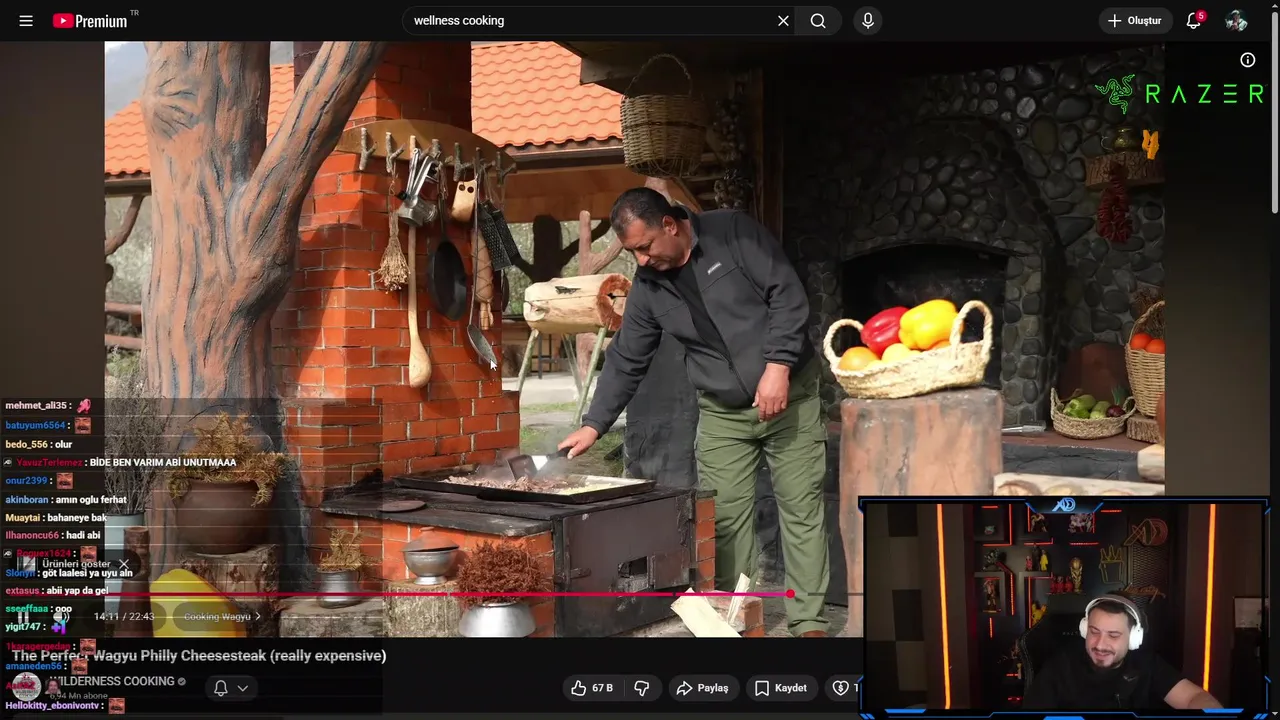This screenshot has height=720, width=1280.
Task: Click chat message 'Ilhanoncu66 : hadi abi'
Action: coord(52,536)
